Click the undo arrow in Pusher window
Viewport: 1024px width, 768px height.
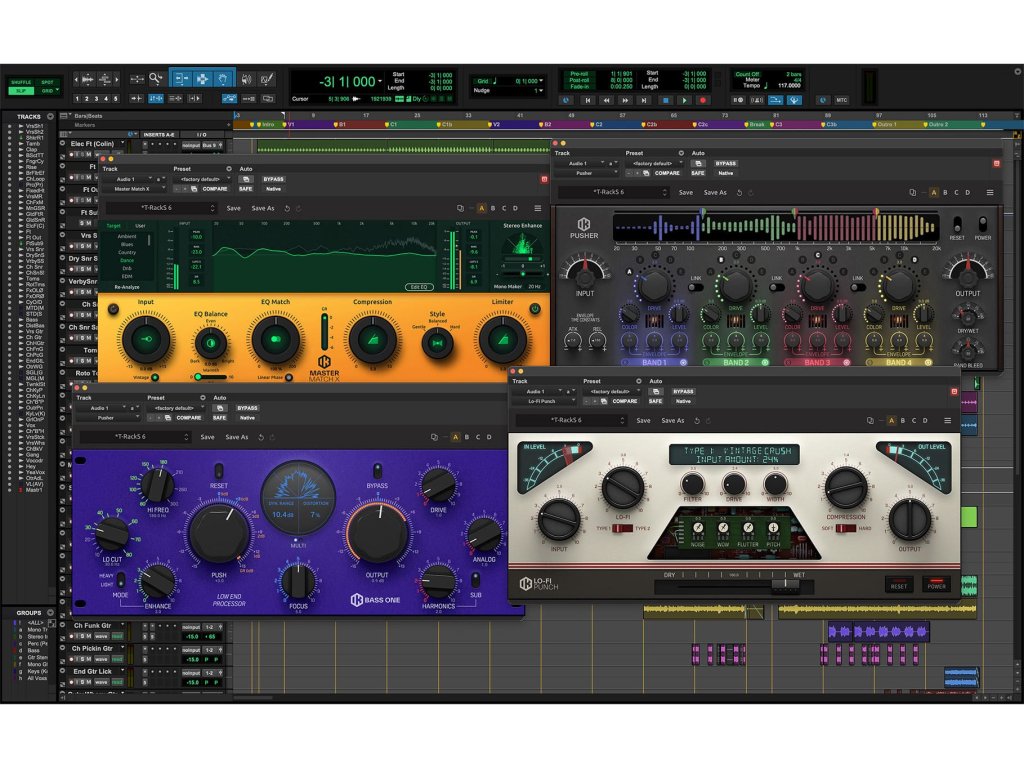point(739,193)
